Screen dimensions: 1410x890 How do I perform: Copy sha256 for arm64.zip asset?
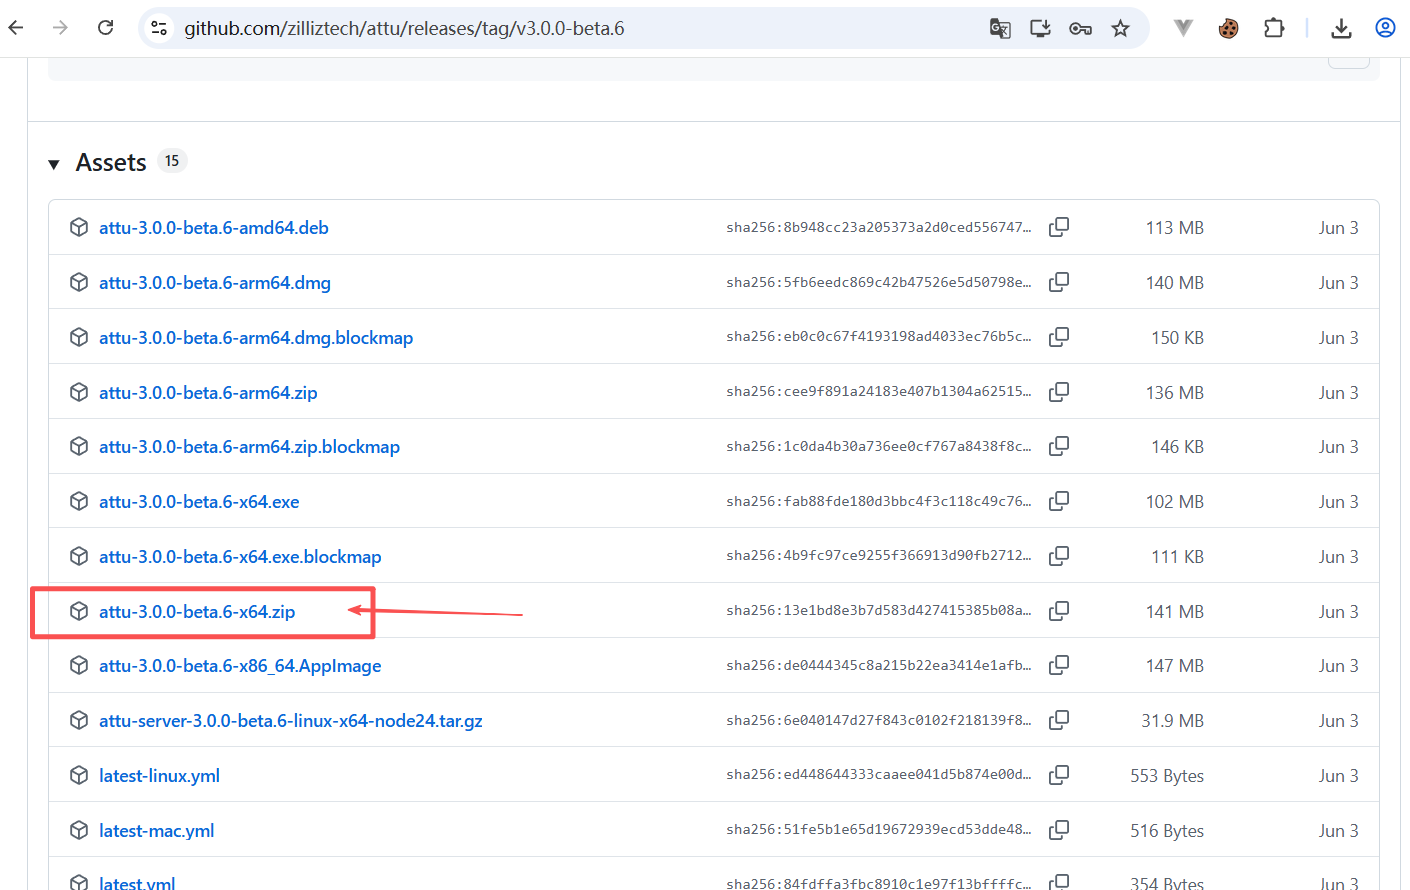tap(1059, 392)
